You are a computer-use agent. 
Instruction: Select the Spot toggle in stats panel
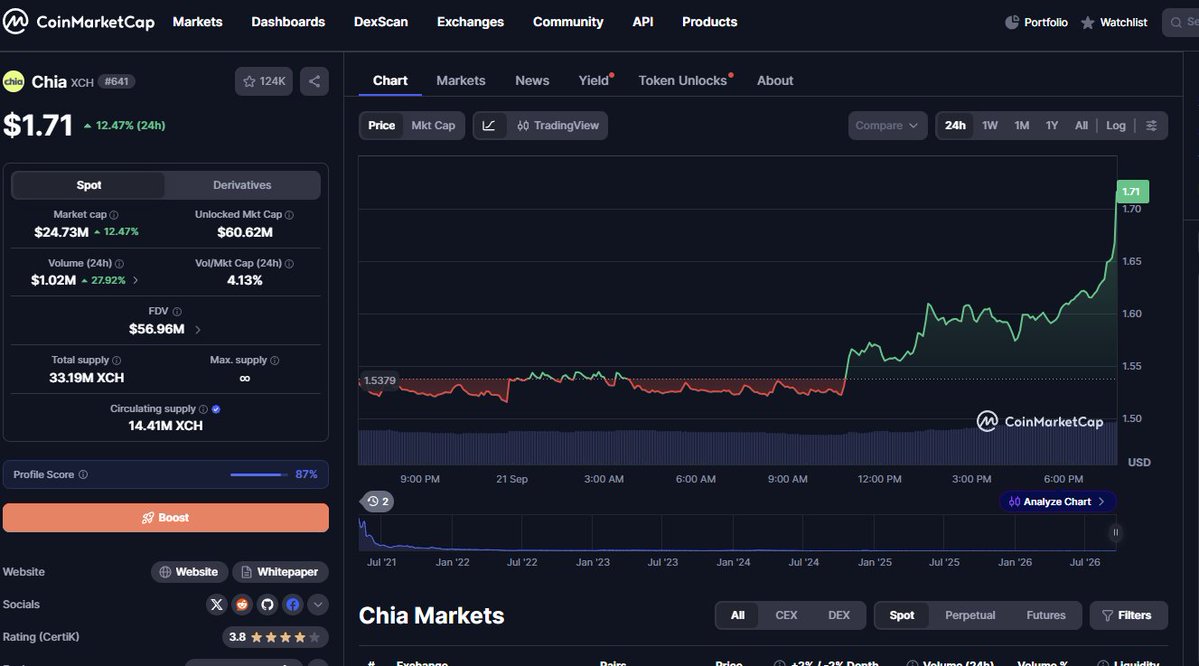coord(89,185)
